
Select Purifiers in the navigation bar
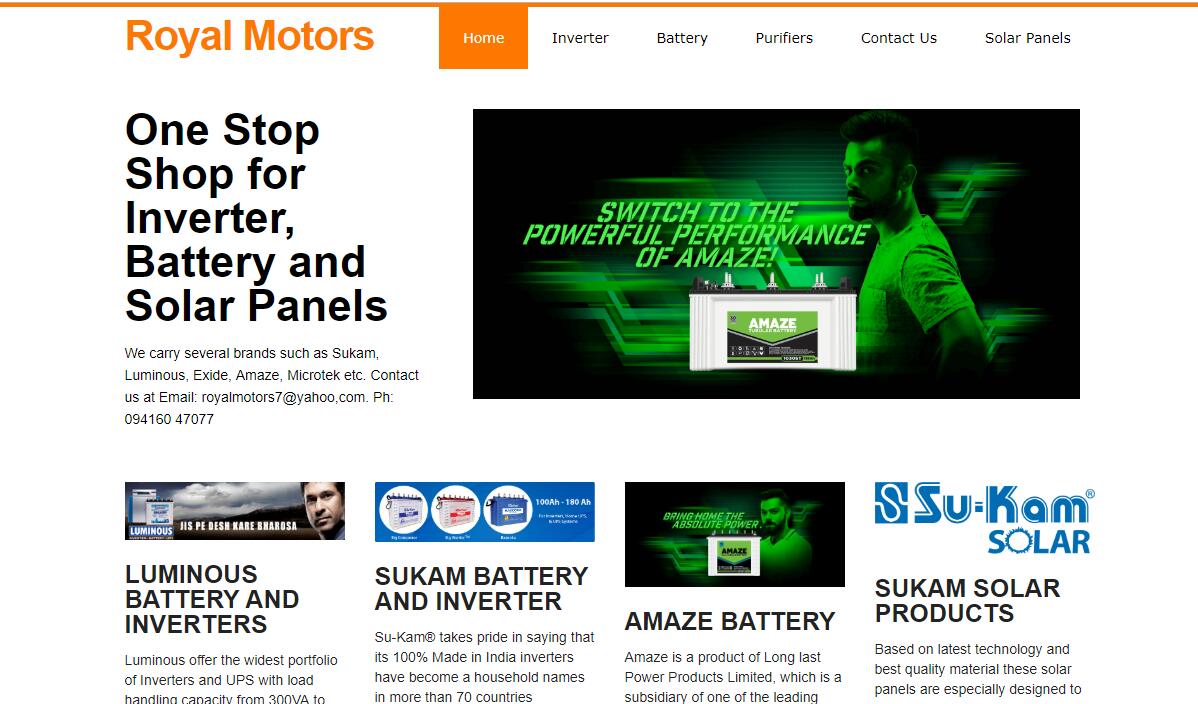coord(784,37)
